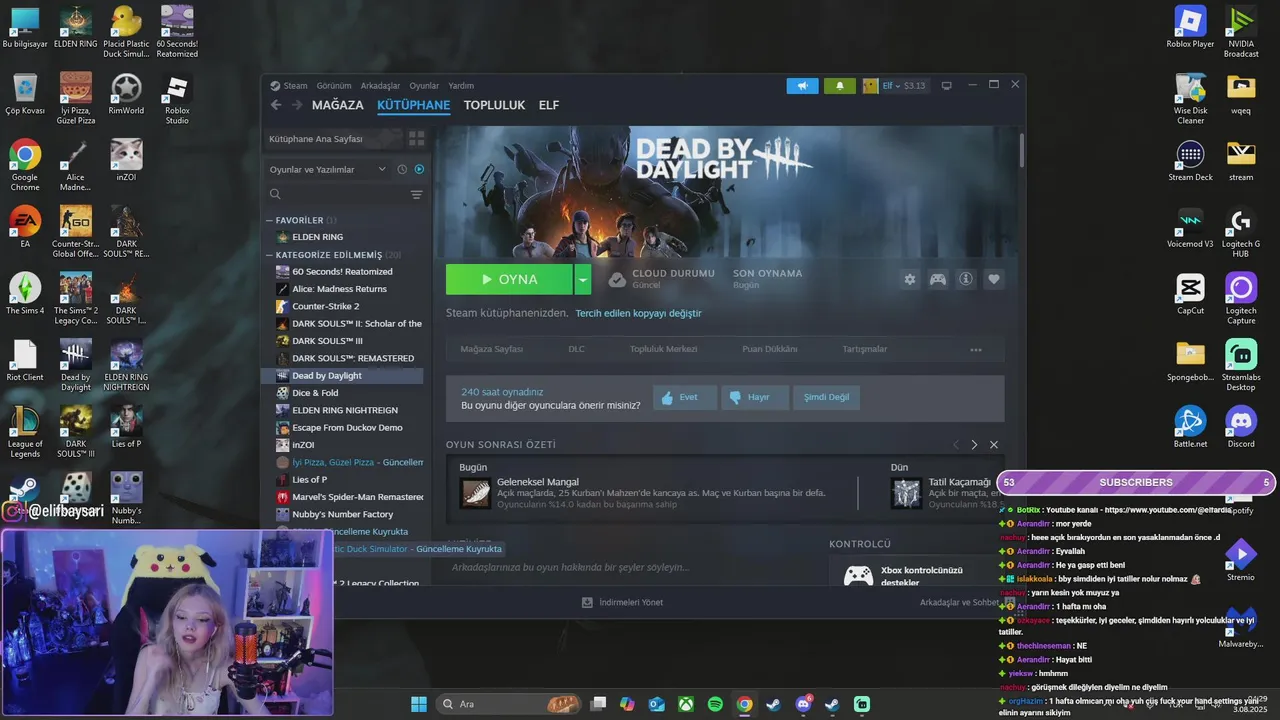
Task: Open Puan Dükkânı link
Action: (x=770, y=349)
